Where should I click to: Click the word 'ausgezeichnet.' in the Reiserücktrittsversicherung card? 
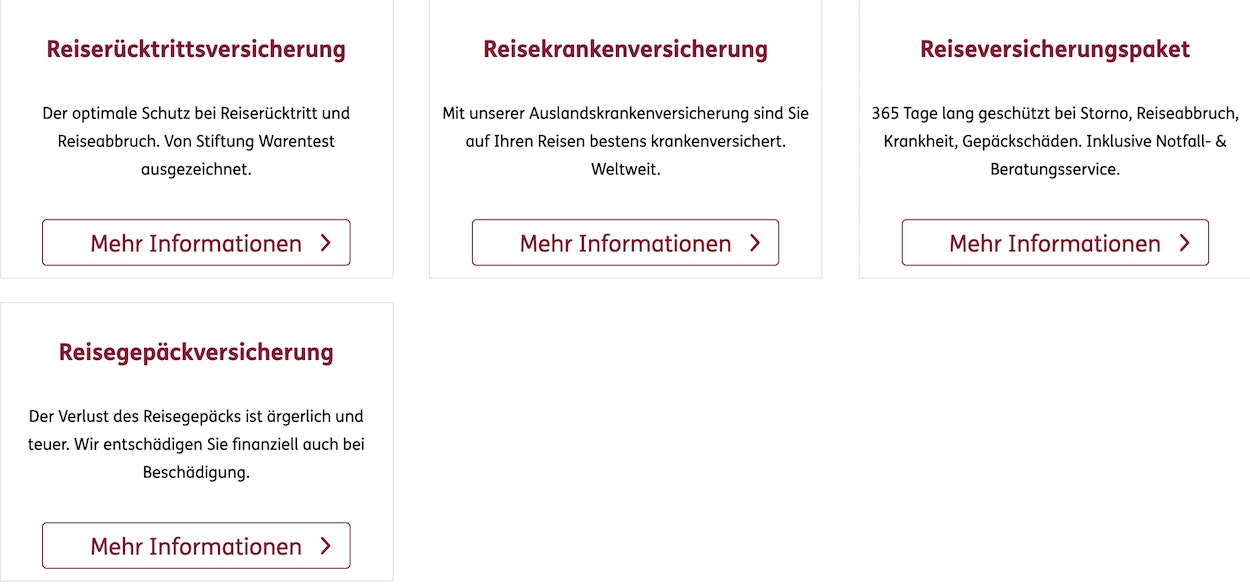[196, 169]
